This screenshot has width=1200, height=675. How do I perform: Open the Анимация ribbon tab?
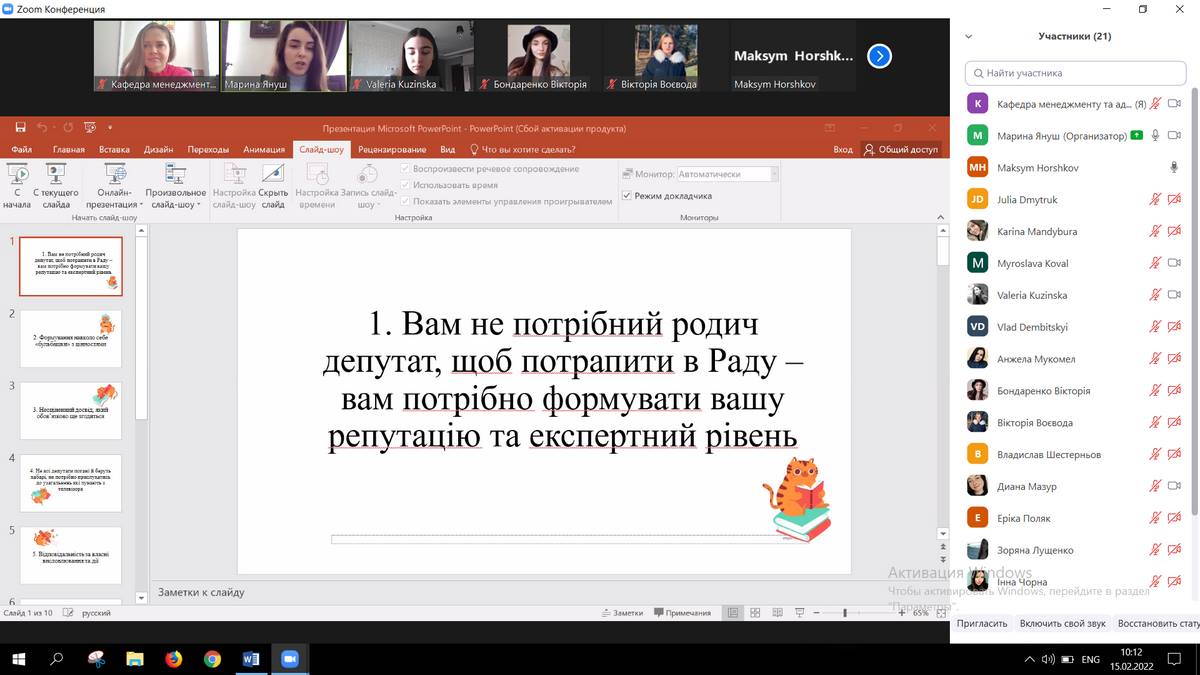[264, 150]
